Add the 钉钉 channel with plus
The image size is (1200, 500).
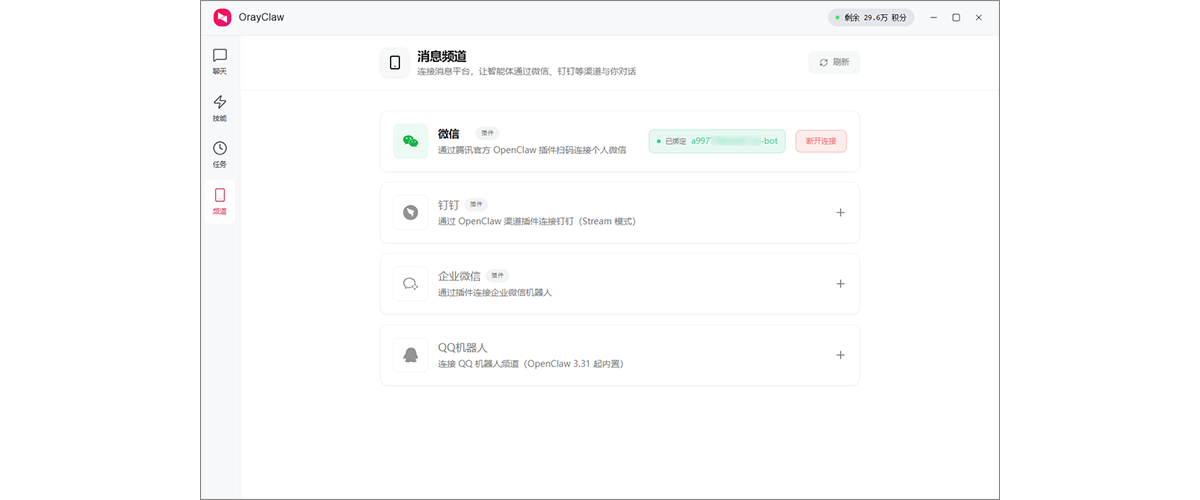coord(840,212)
